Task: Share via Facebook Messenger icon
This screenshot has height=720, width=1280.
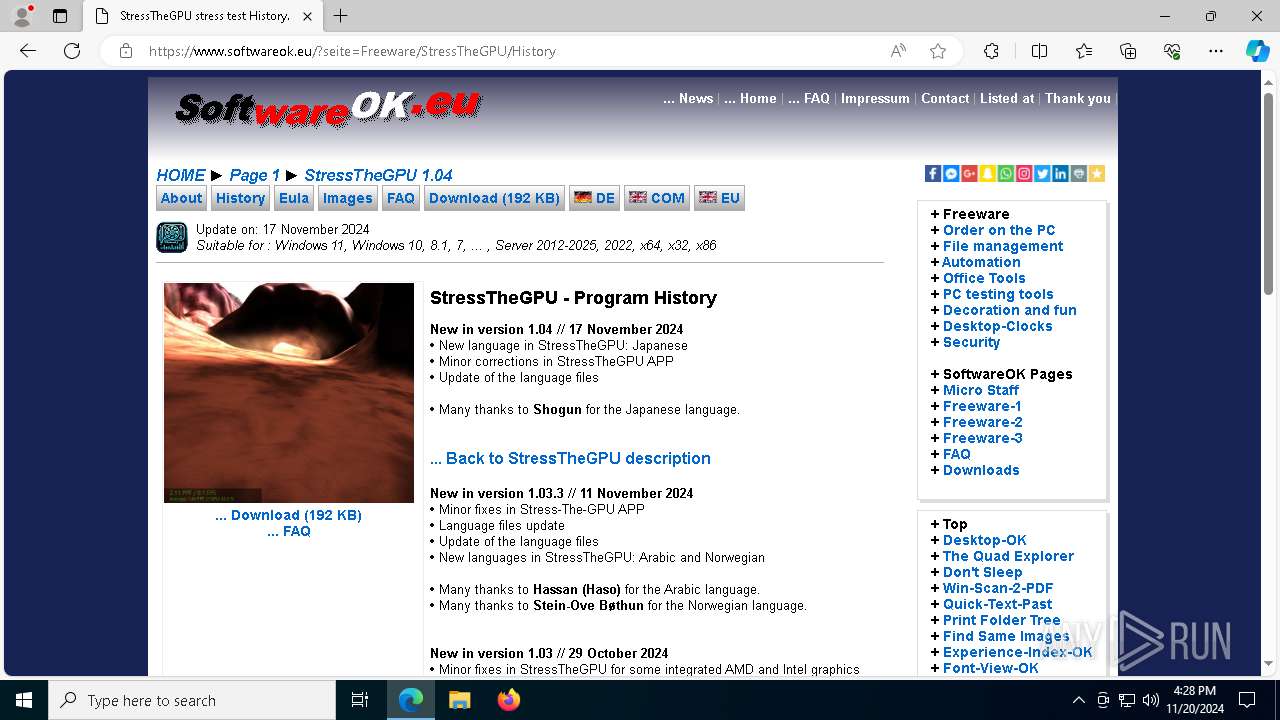Action: point(951,174)
